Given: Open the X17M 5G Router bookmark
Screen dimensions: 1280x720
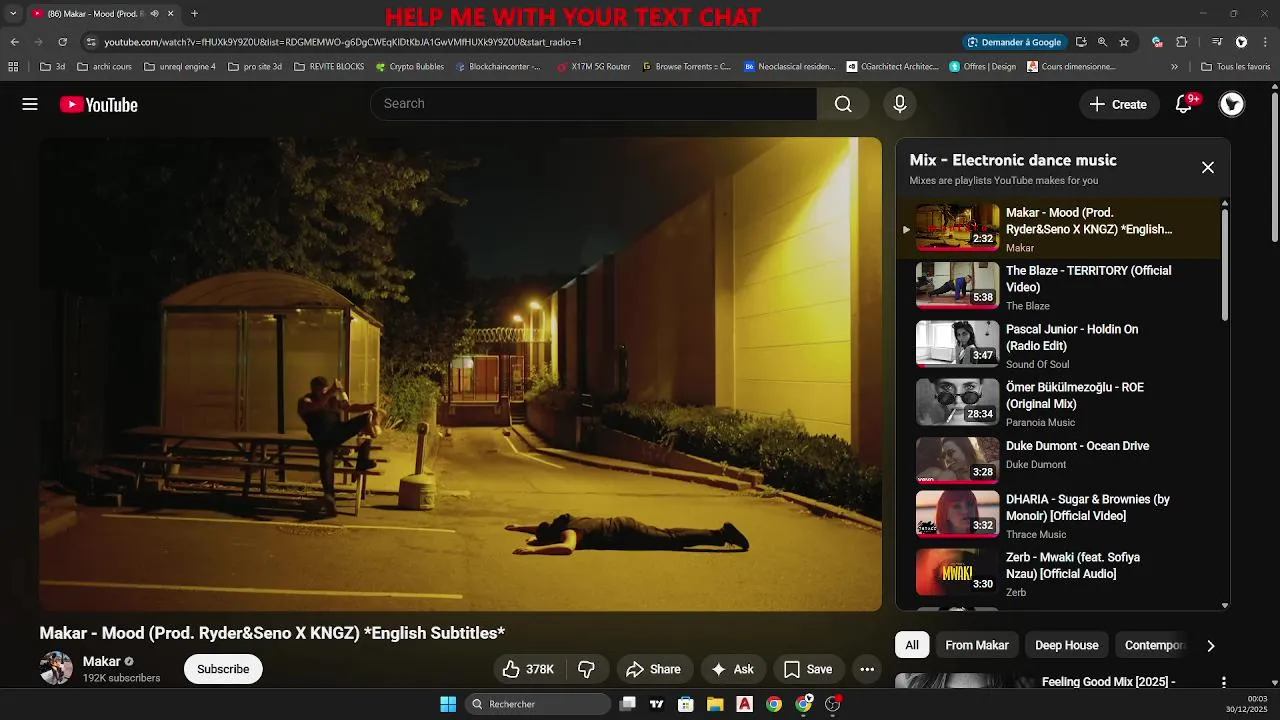Looking at the screenshot, I should click(593, 67).
